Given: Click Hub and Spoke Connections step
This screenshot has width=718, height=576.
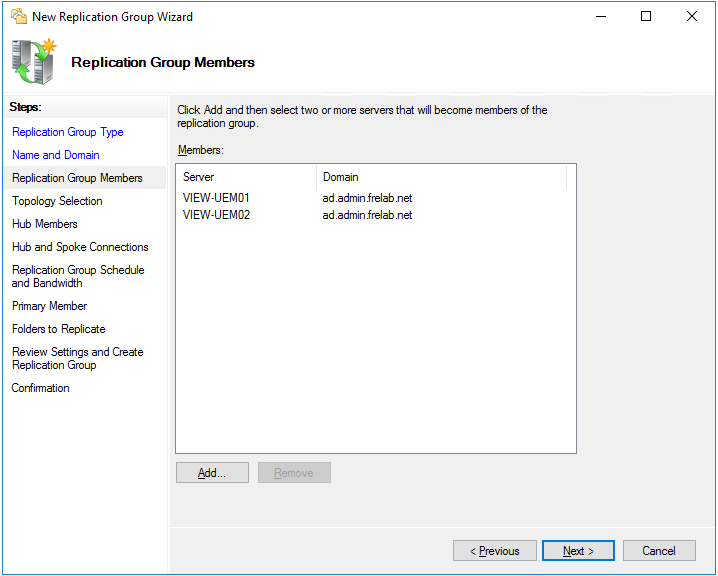Looking at the screenshot, I should click(80, 247).
